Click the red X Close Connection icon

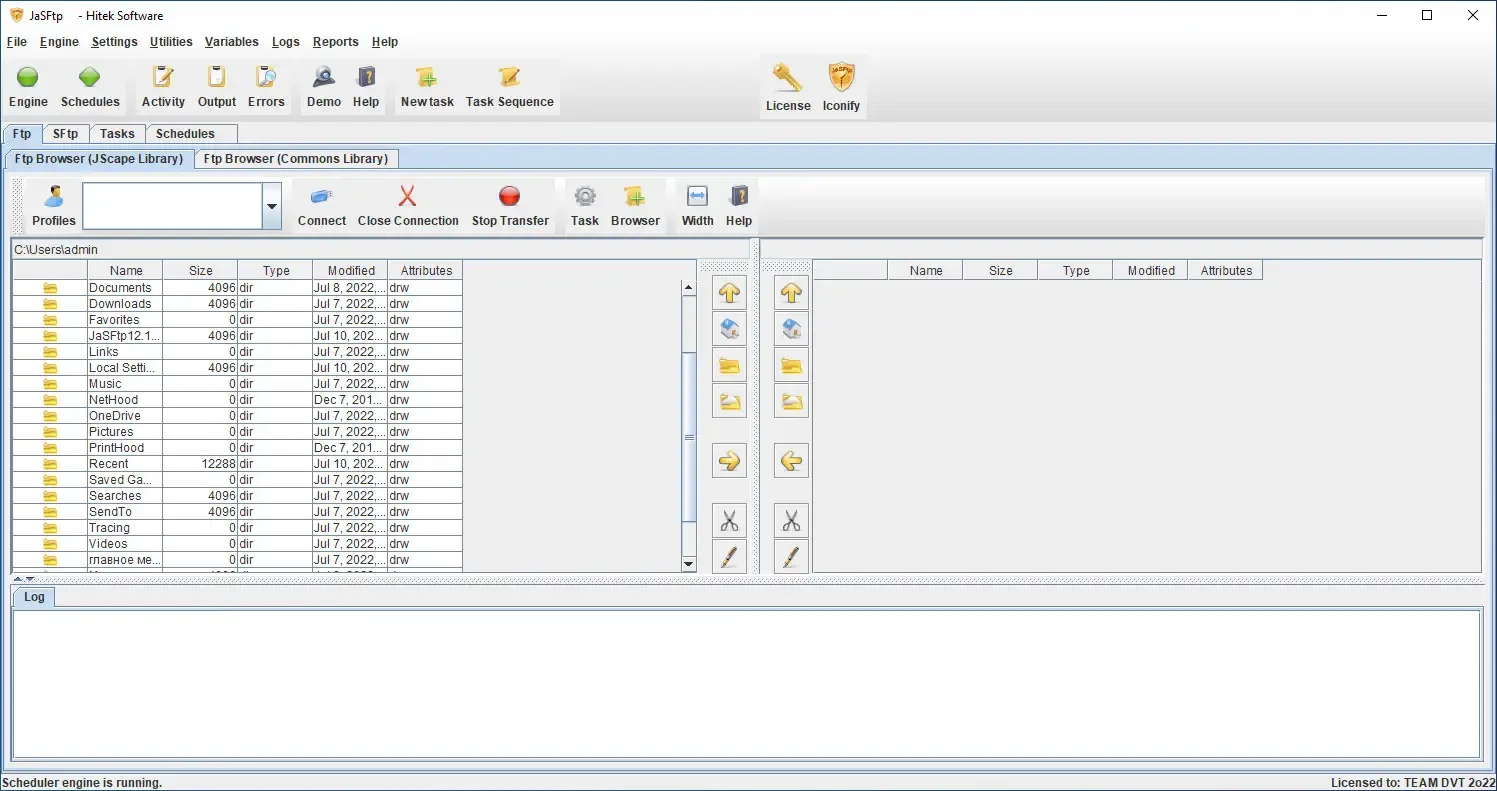point(408,196)
